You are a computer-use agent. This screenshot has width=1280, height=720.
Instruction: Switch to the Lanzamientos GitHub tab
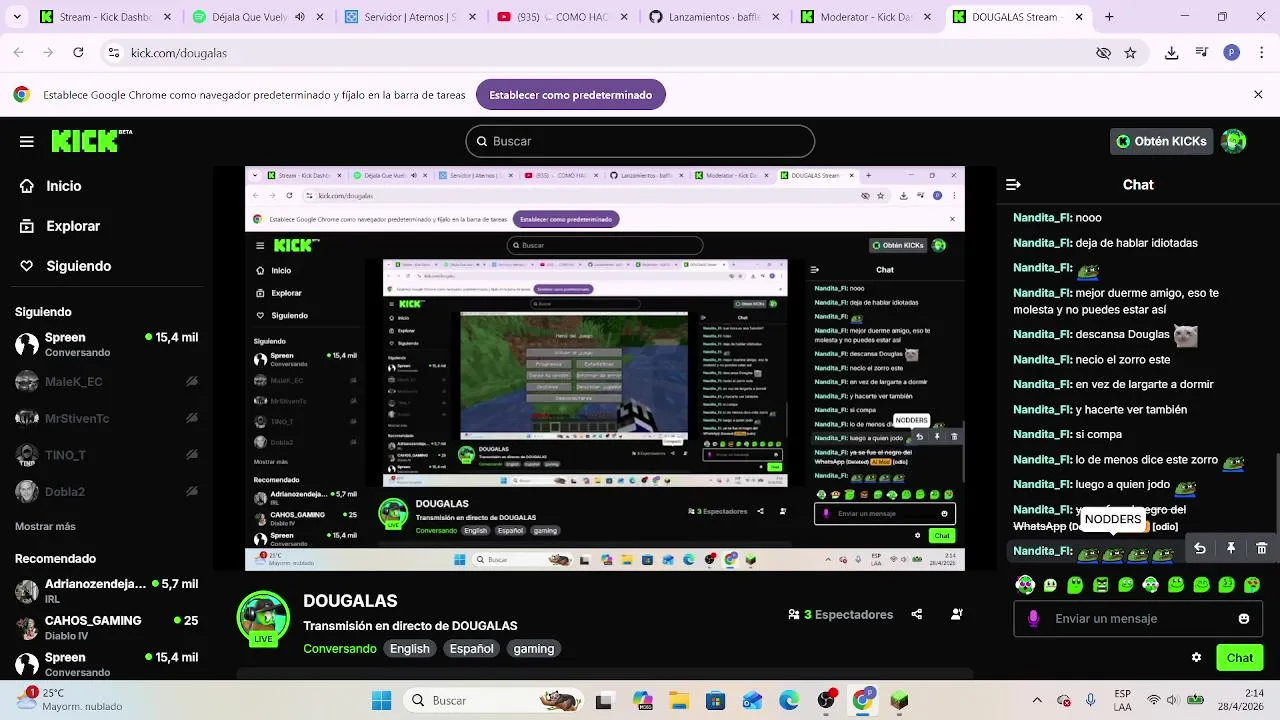(714, 17)
